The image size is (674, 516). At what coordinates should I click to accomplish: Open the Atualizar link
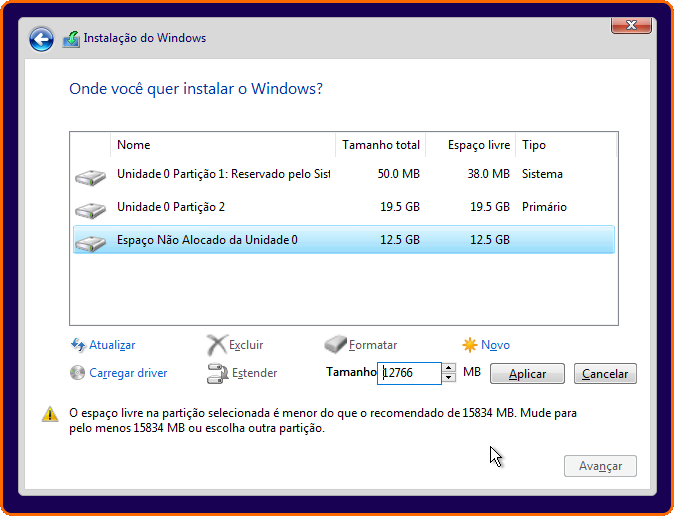(x=112, y=345)
